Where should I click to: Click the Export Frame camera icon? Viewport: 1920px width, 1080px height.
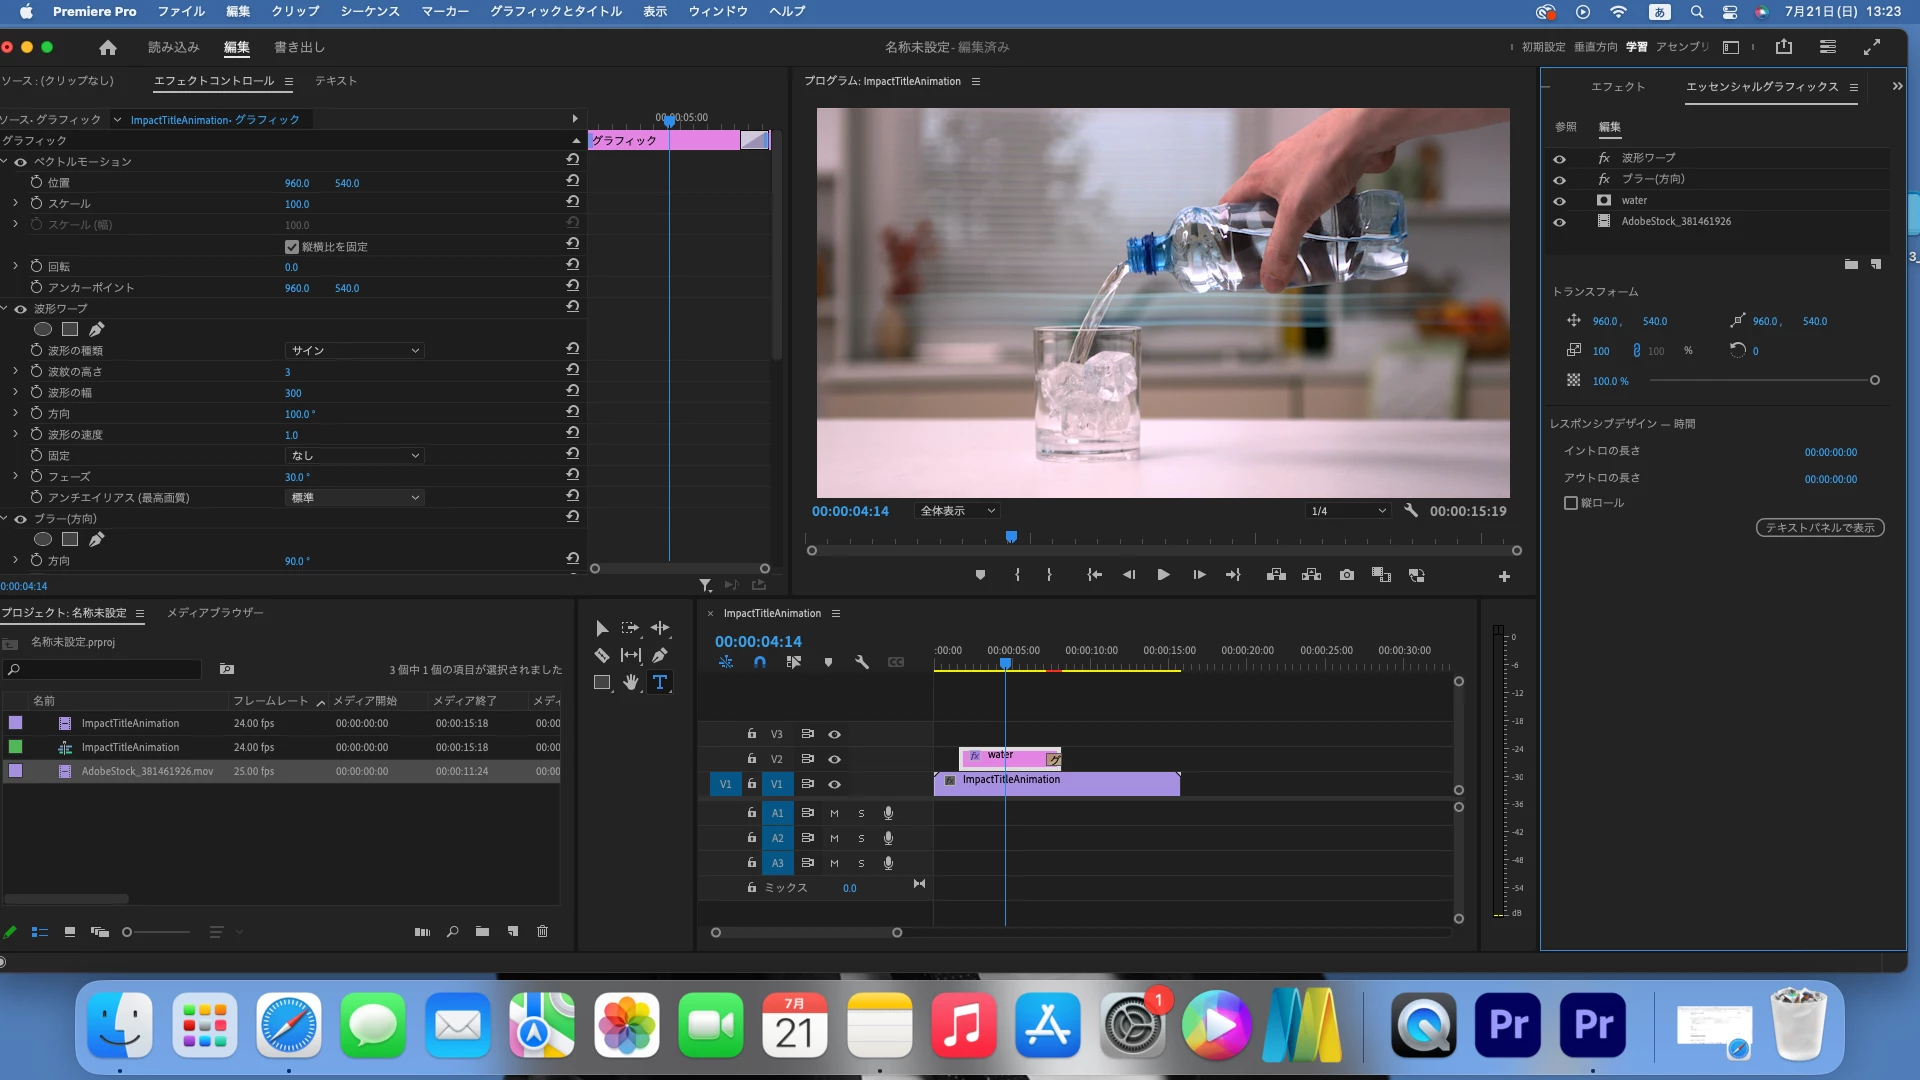(1347, 576)
